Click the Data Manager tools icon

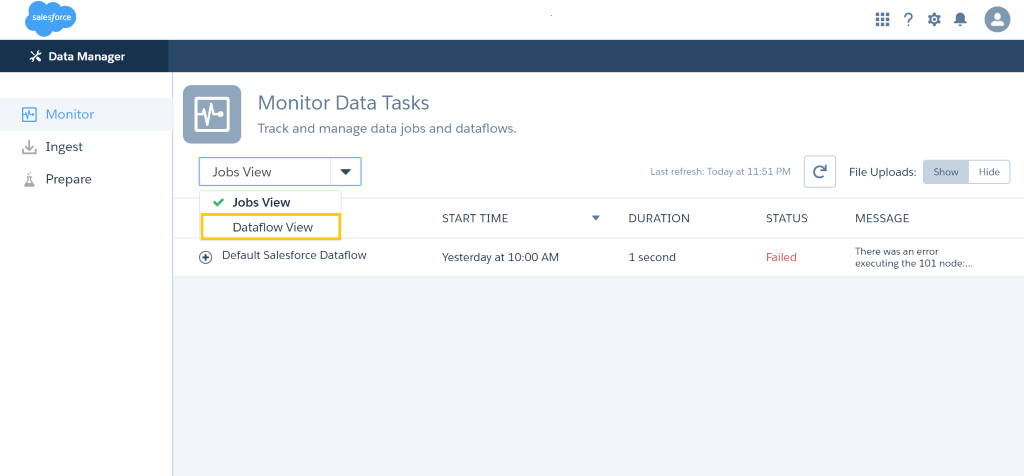tap(36, 56)
